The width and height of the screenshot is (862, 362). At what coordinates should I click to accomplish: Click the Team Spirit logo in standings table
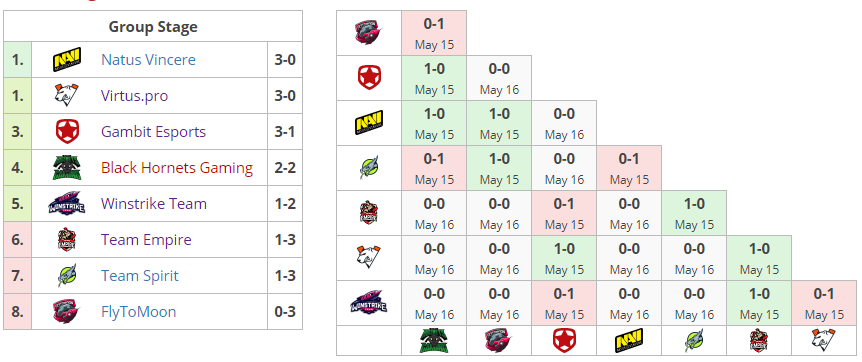67,276
